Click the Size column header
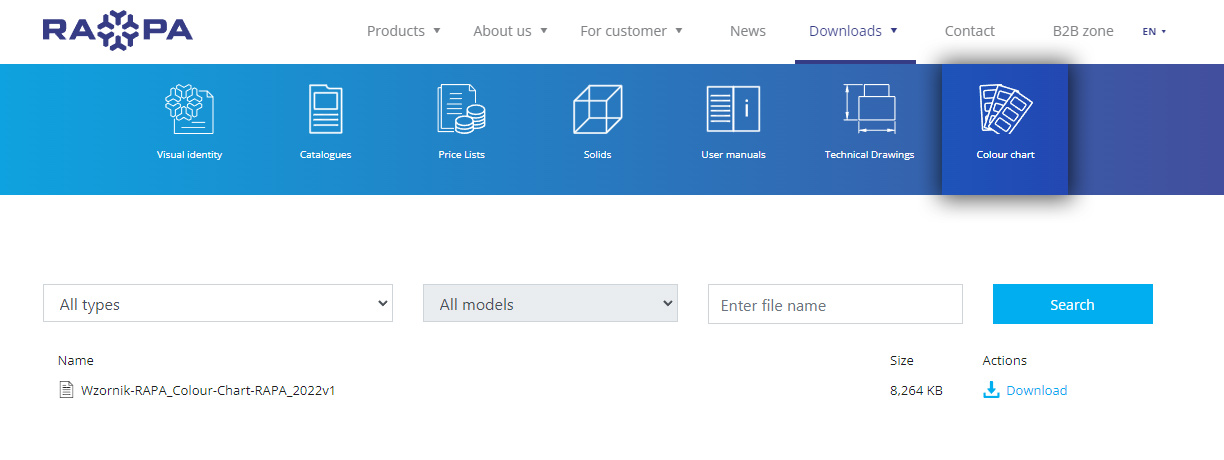The width and height of the screenshot is (1224, 460). [901, 360]
